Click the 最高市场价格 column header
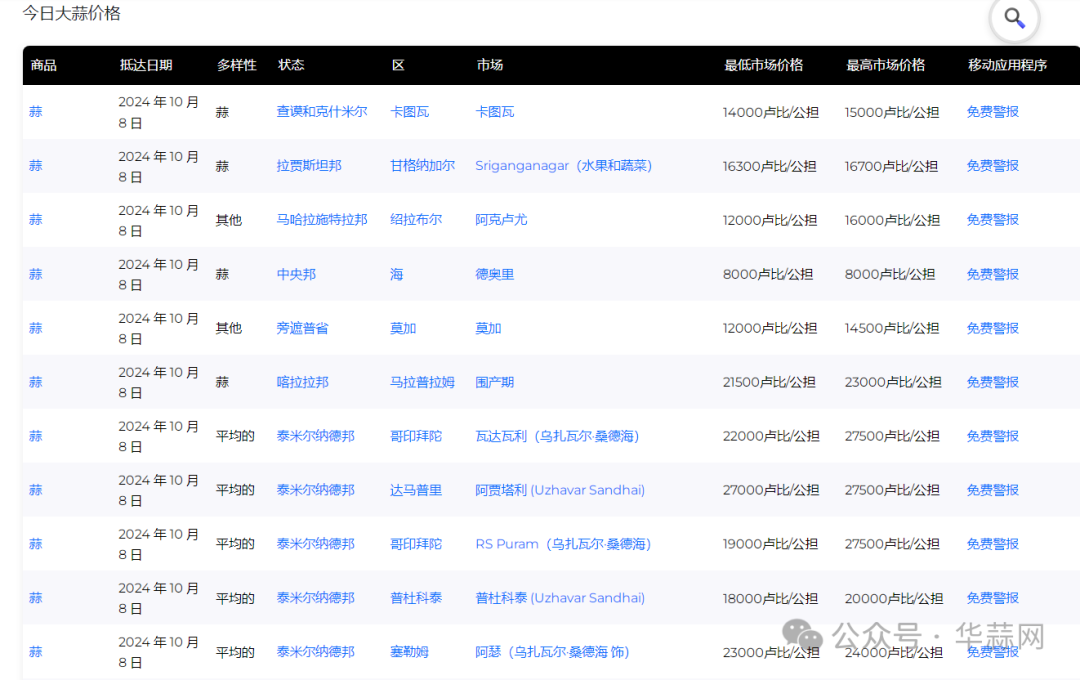This screenshot has height=680, width=1080. (885, 65)
